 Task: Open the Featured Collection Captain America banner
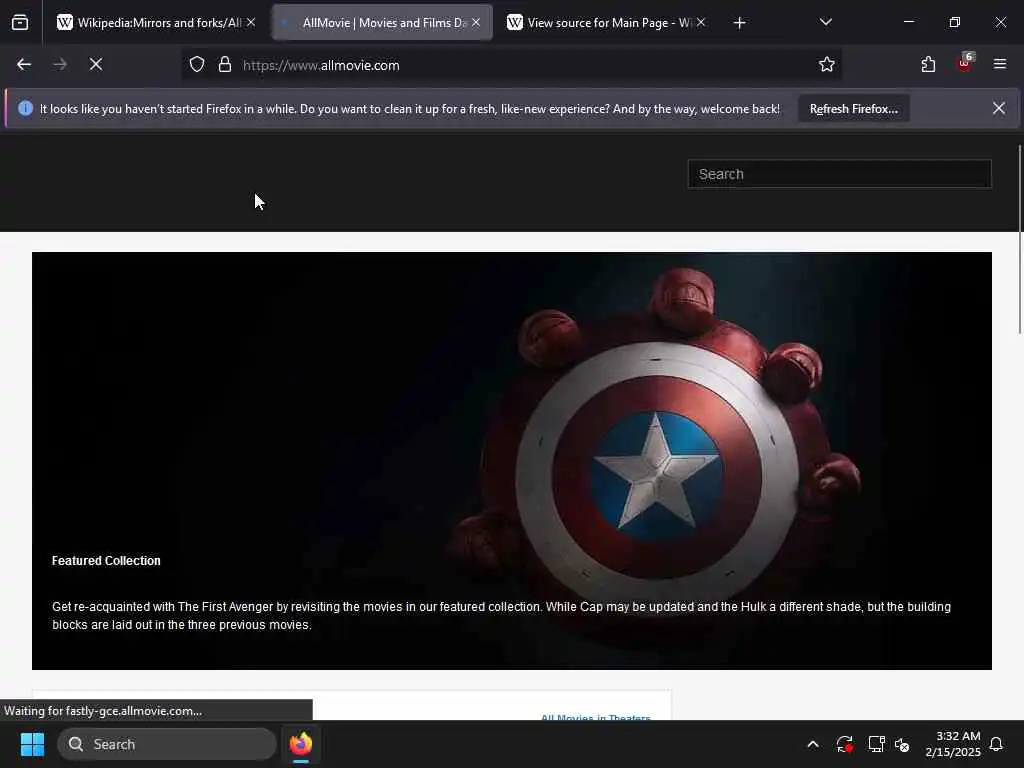[512, 460]
